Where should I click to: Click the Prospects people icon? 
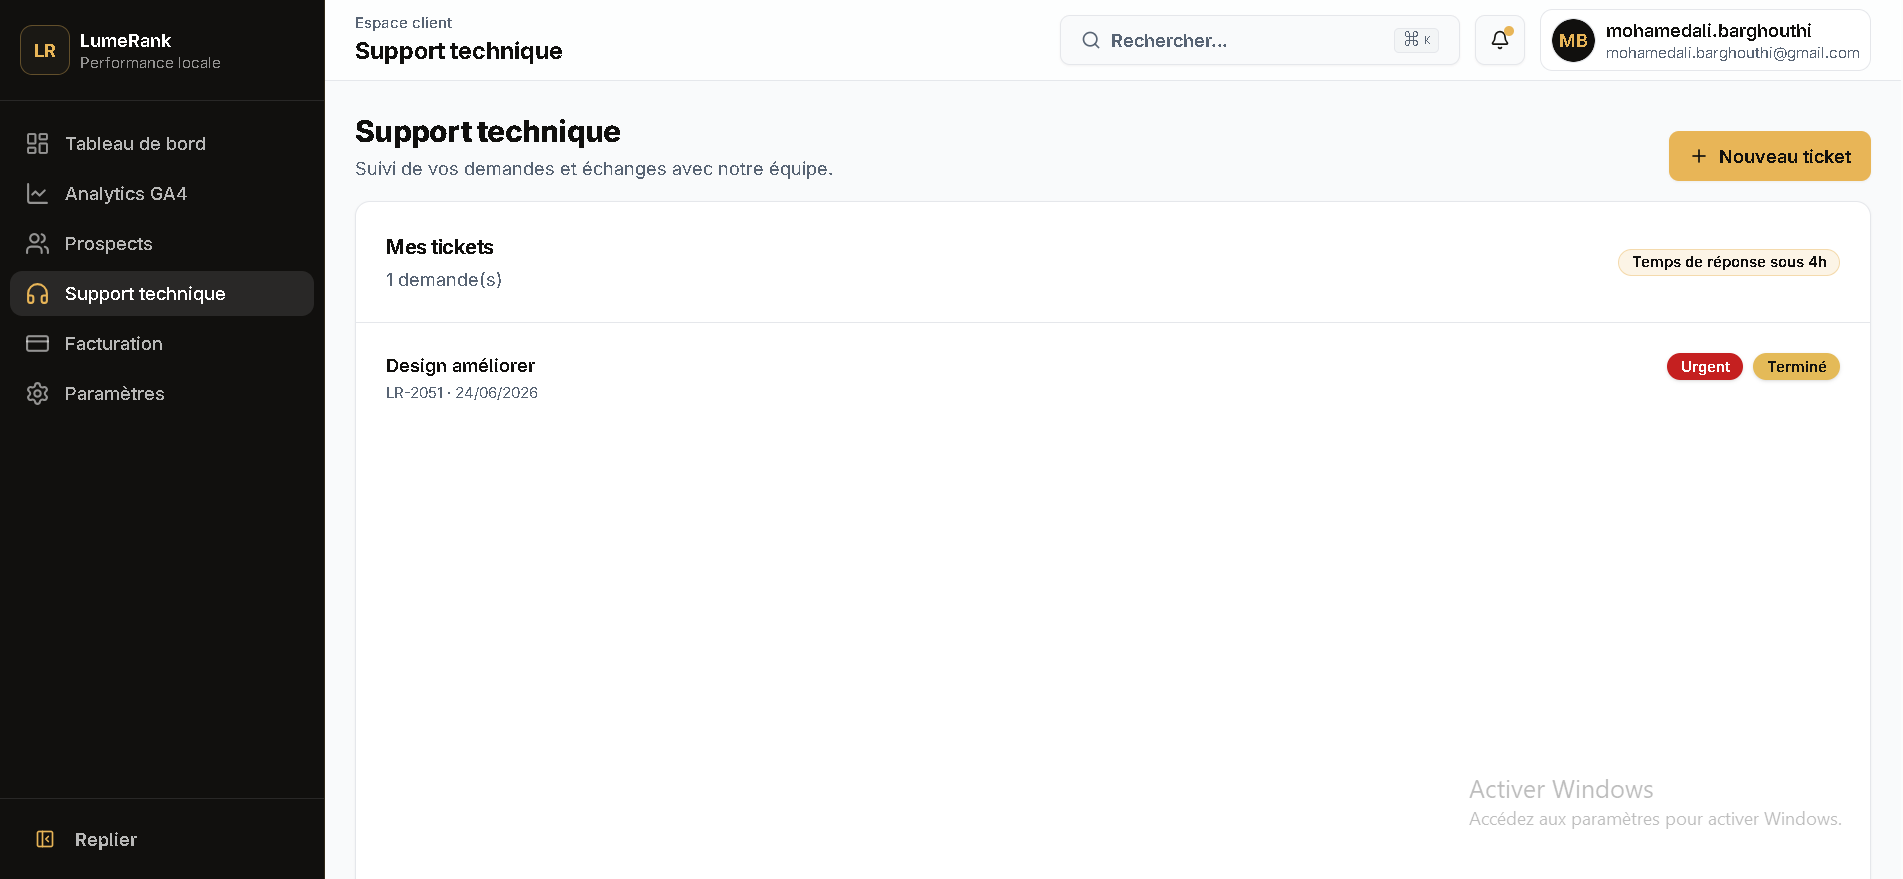37,244
